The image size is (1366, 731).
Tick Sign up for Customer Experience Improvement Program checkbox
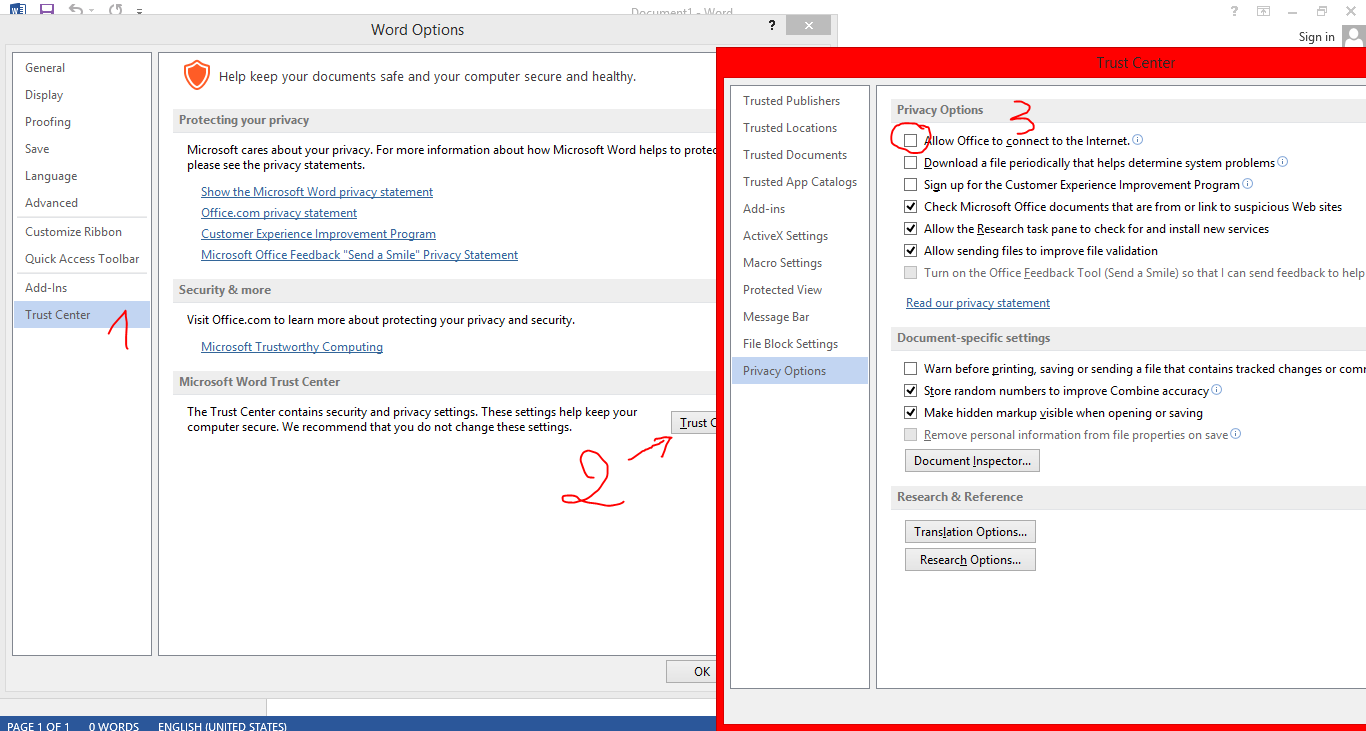[x=910, y=185]
